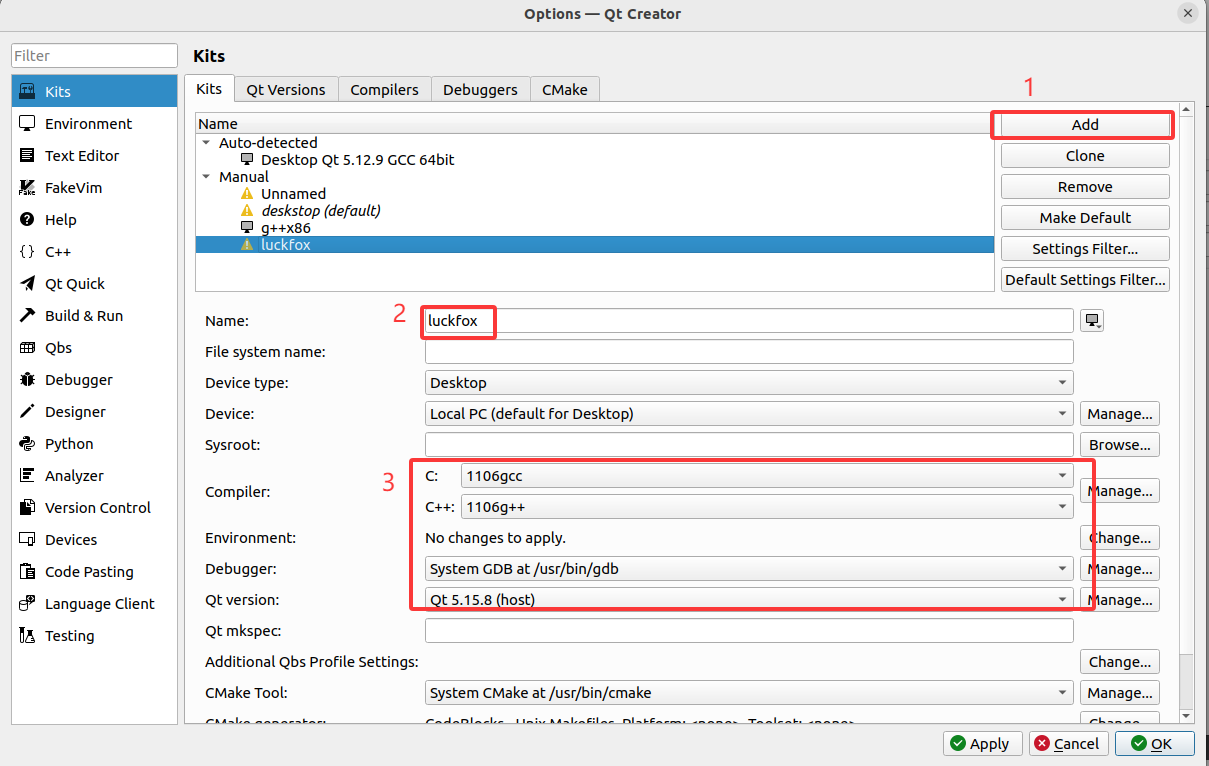Click the Make Default button
Viewport: 1209px width, 766px height.
click(x=1085, y=218)
